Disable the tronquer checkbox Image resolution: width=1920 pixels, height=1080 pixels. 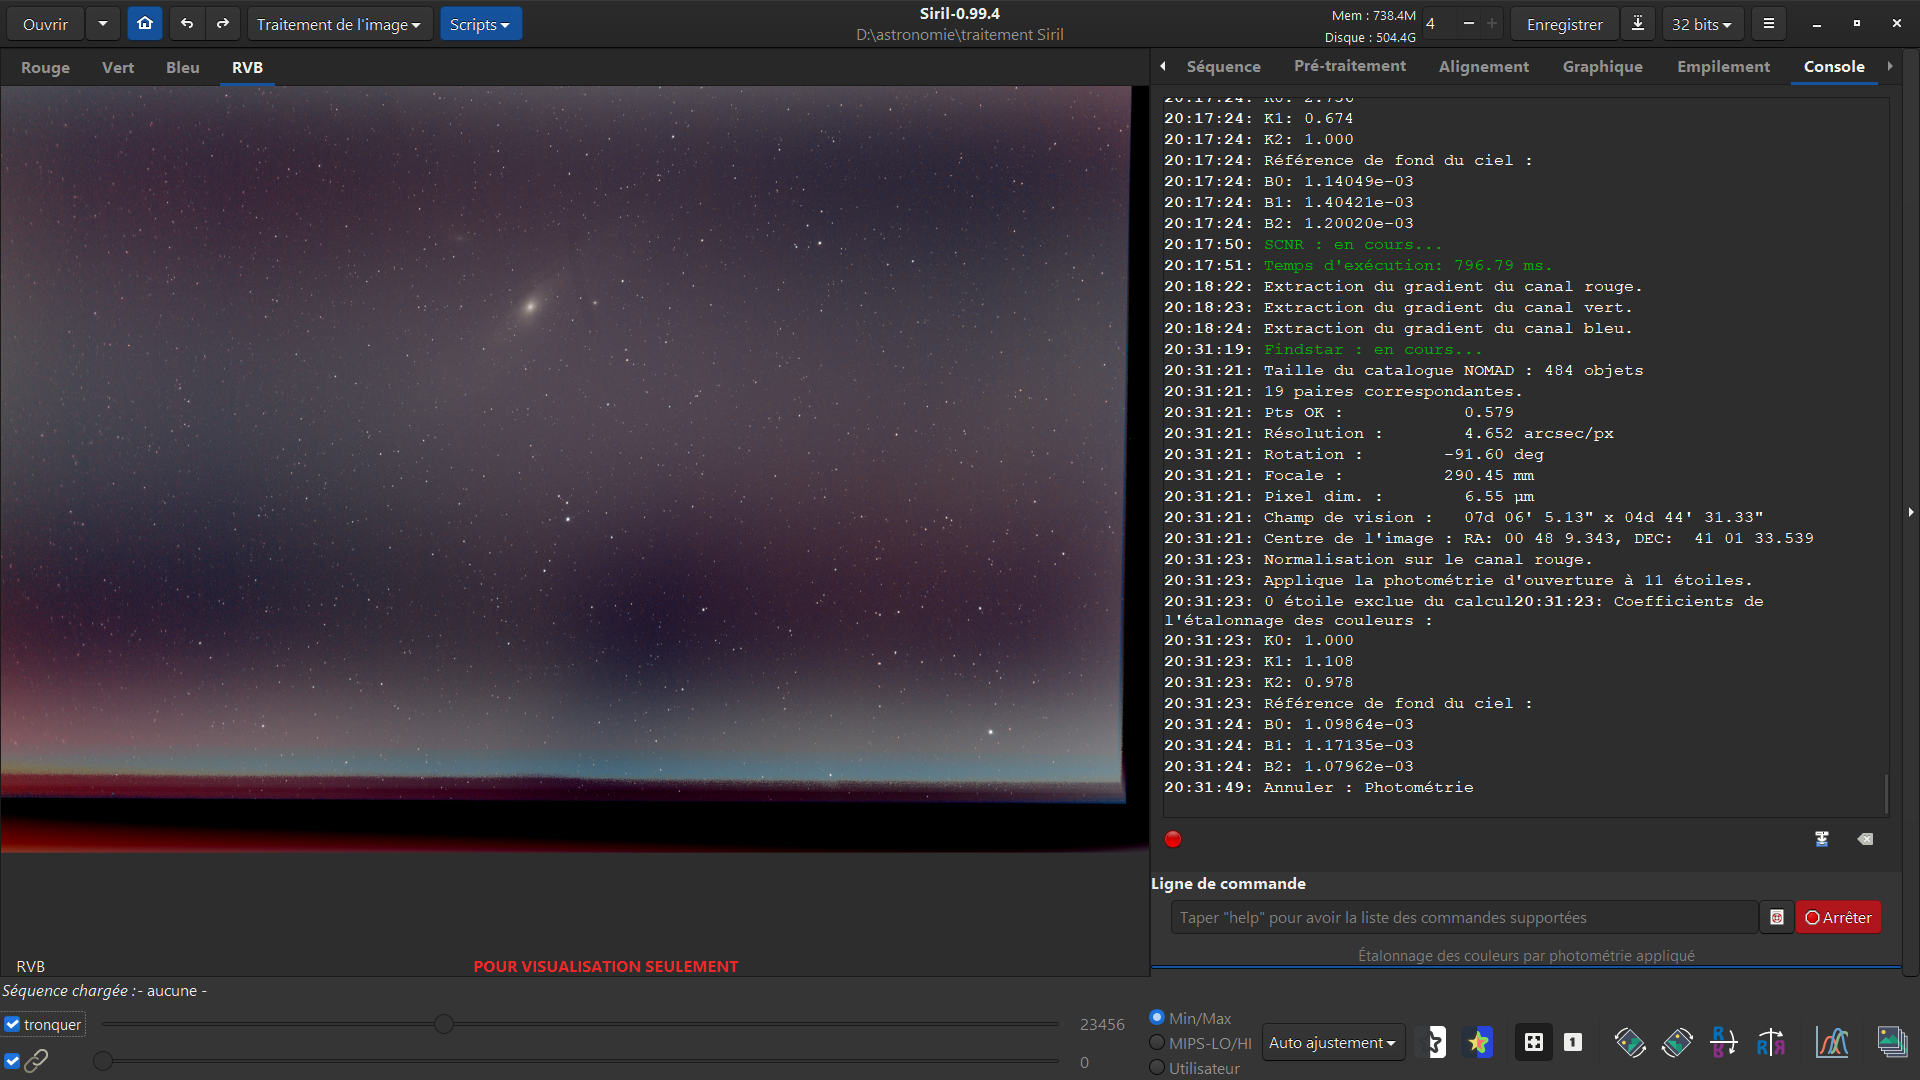coord(13,1024)
